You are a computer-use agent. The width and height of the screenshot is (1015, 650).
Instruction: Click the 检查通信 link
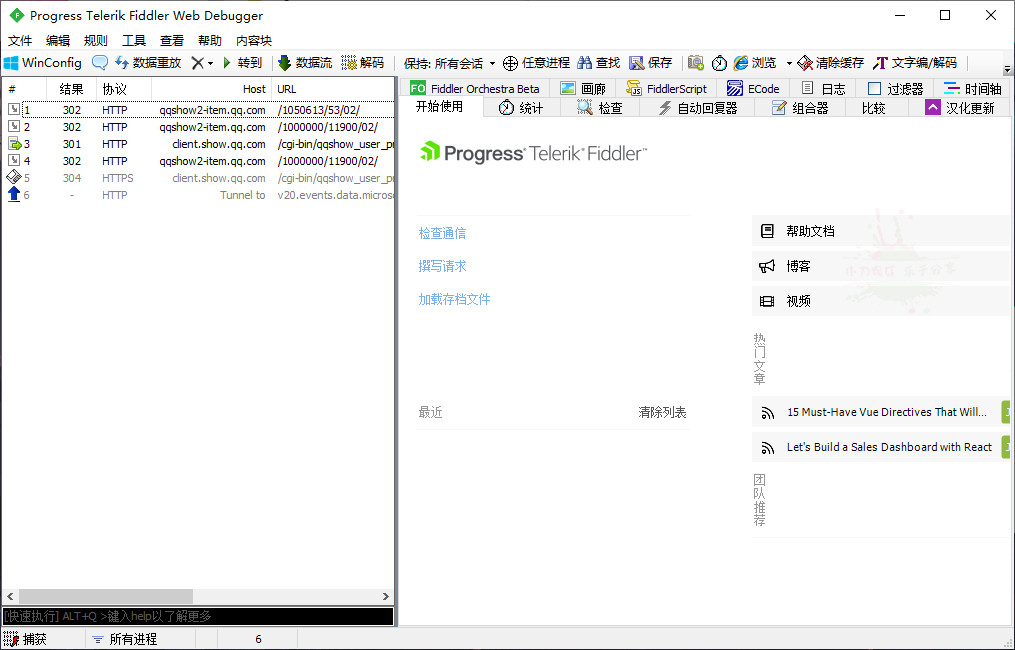point(442,233)
